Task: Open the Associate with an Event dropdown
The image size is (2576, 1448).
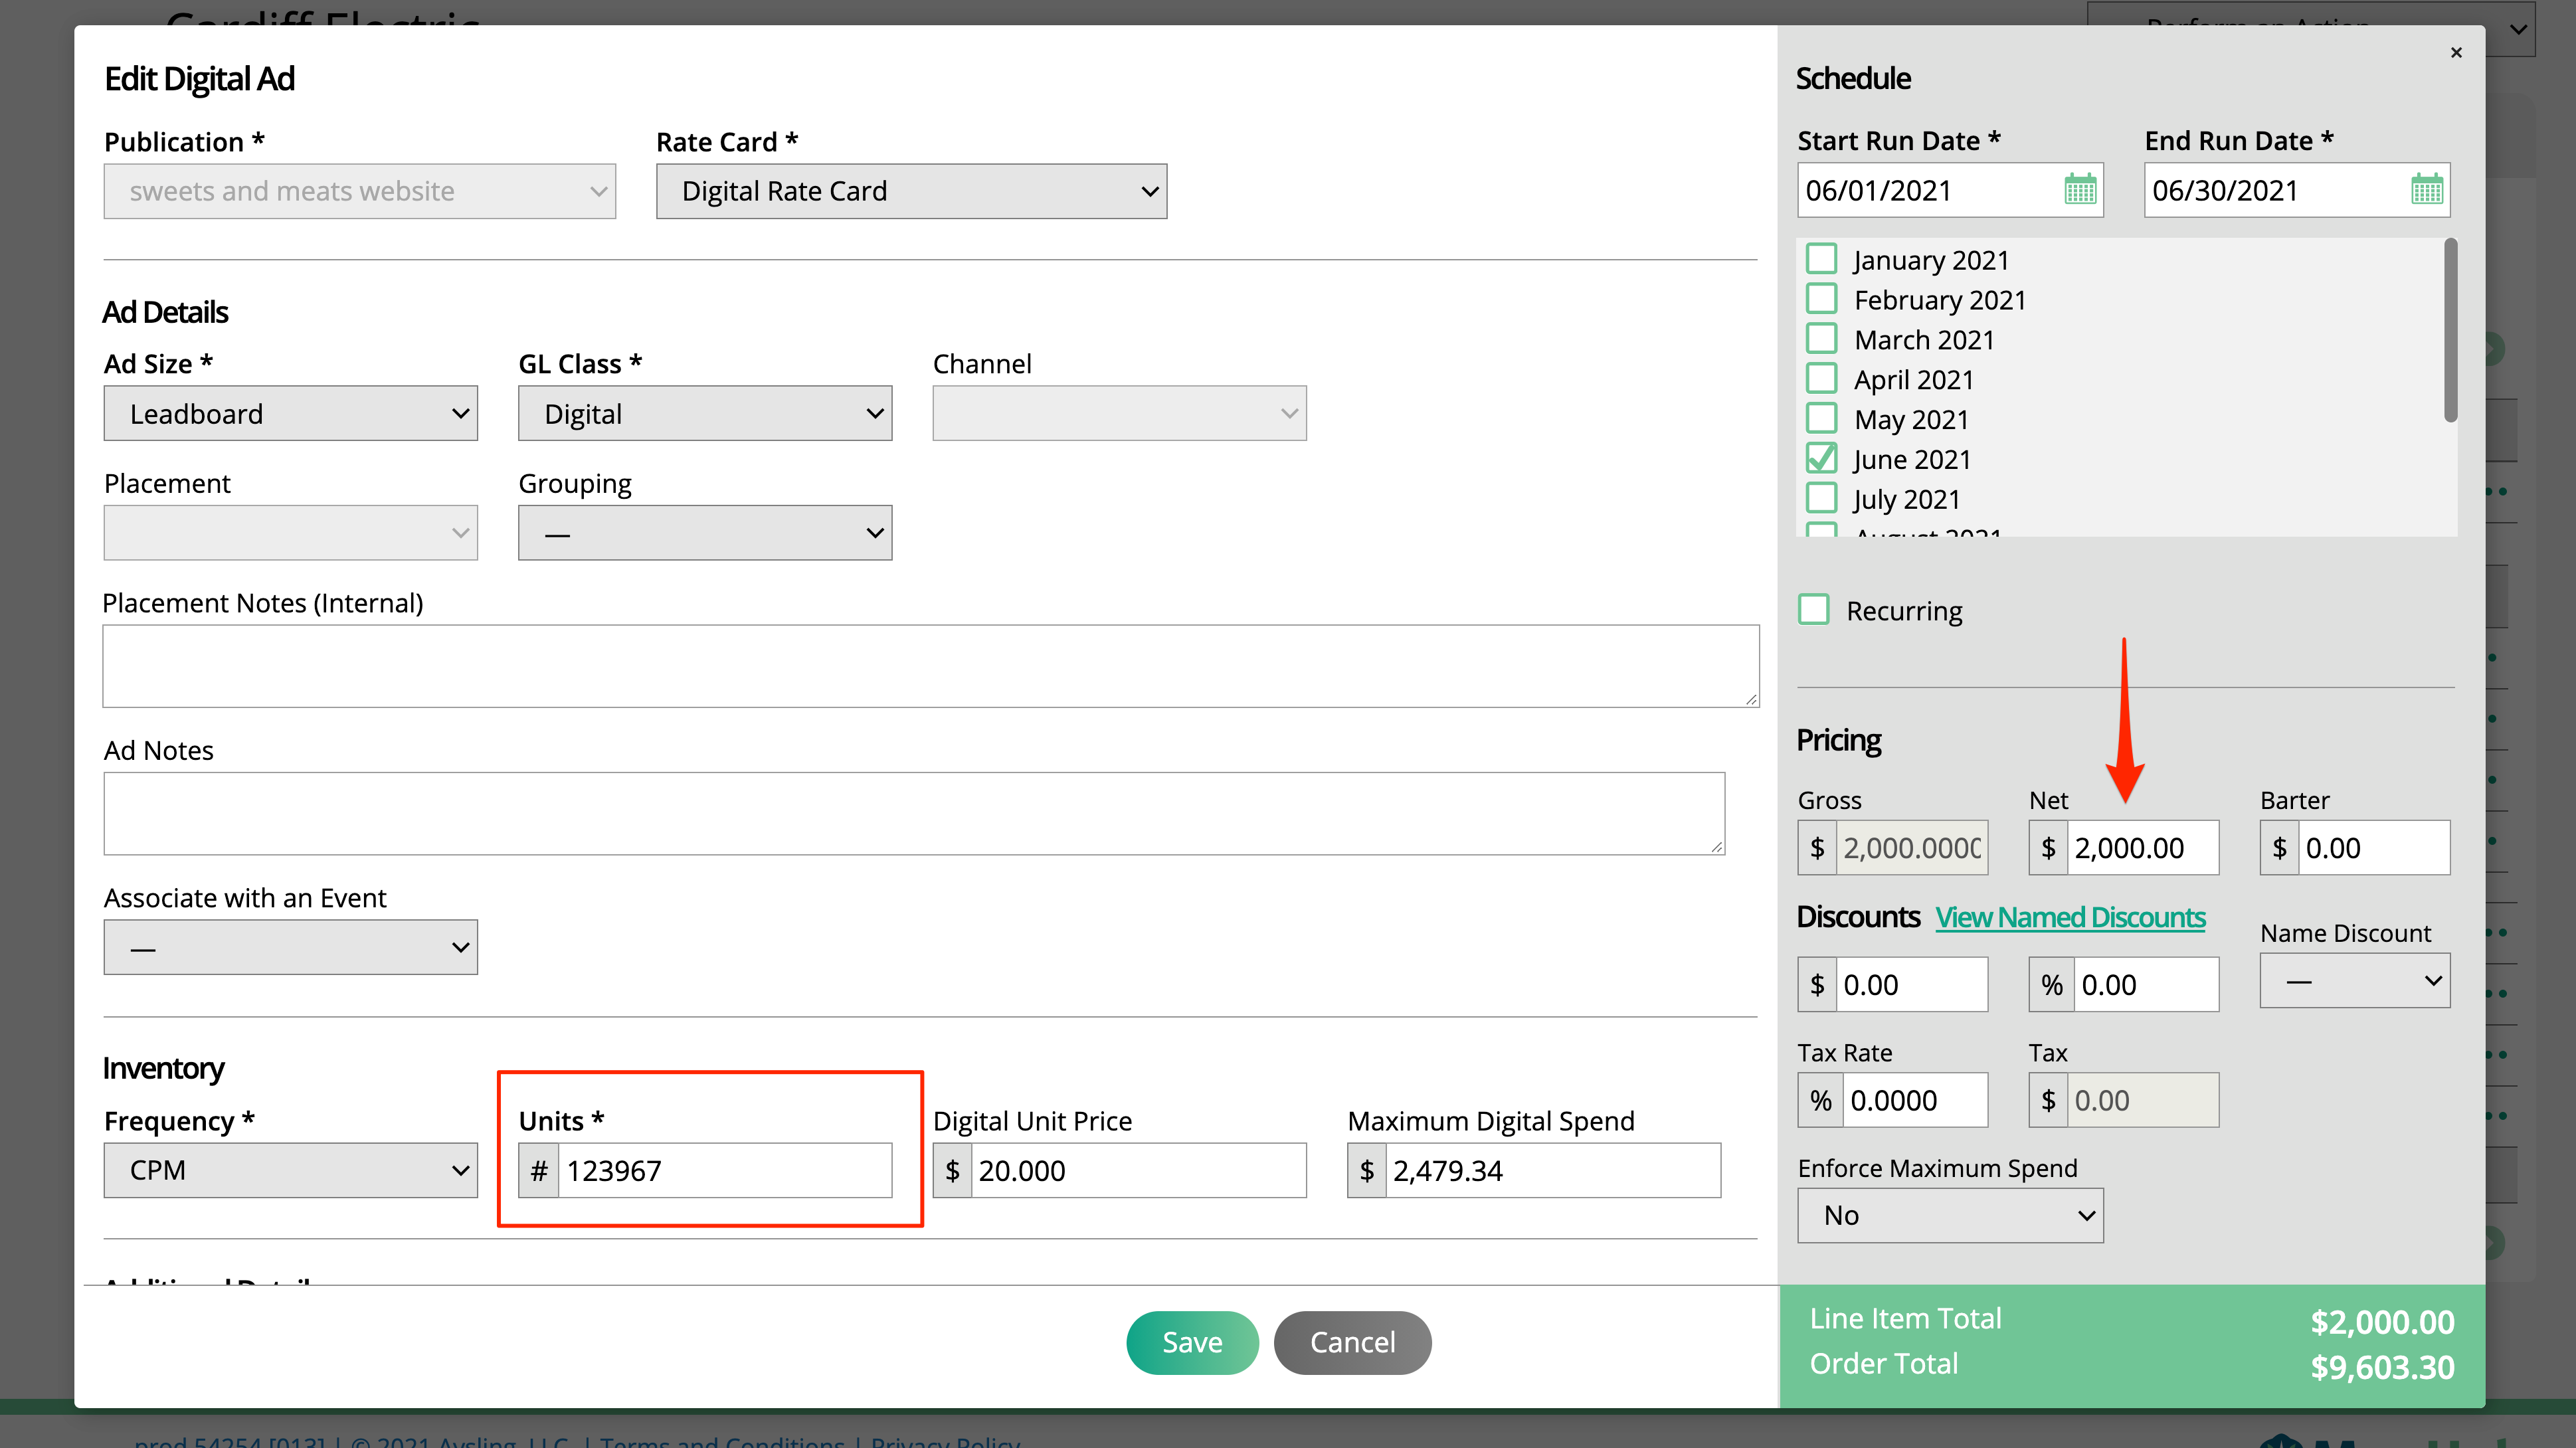Action: click(x=291, y=948)
